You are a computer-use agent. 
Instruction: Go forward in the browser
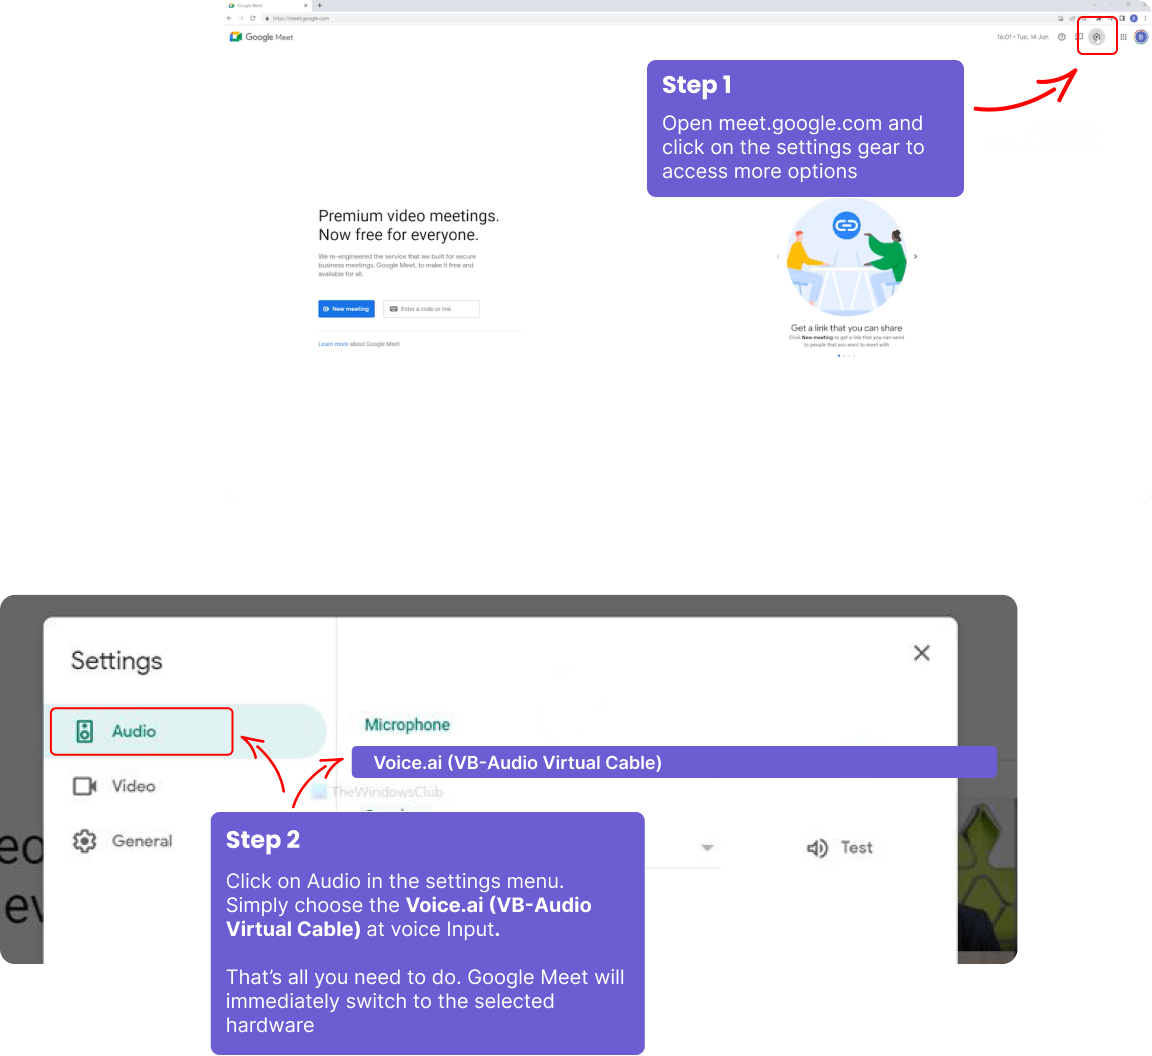(x=240, y=18)
